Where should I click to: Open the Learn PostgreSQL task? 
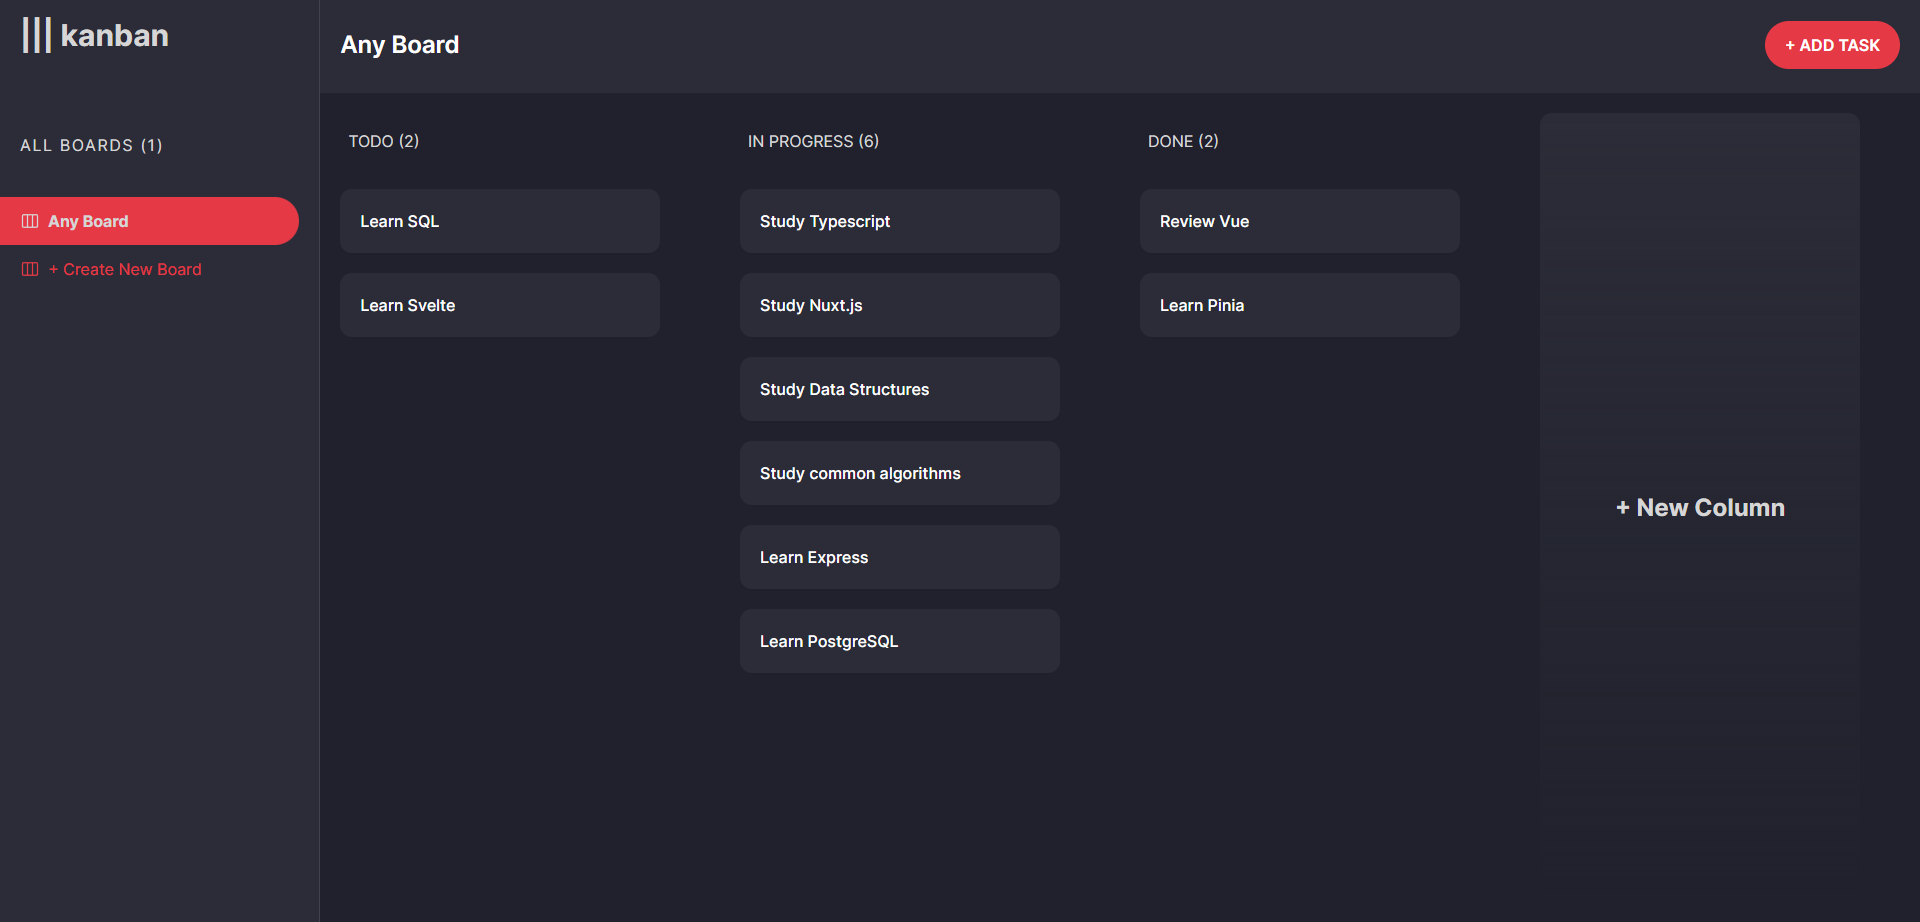[x=899, y=641]
